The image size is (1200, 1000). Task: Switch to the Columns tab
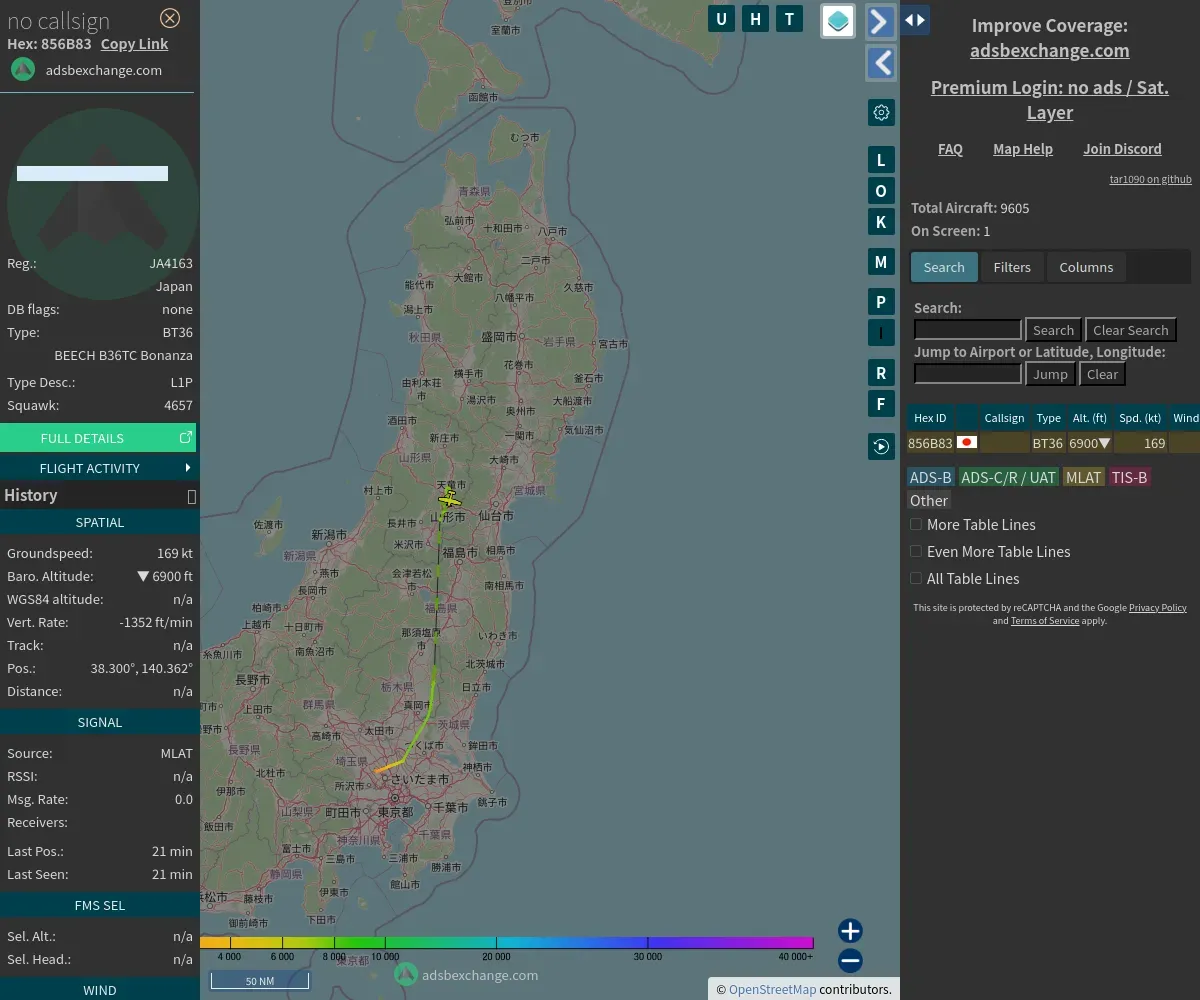(x=1086, y=267)
